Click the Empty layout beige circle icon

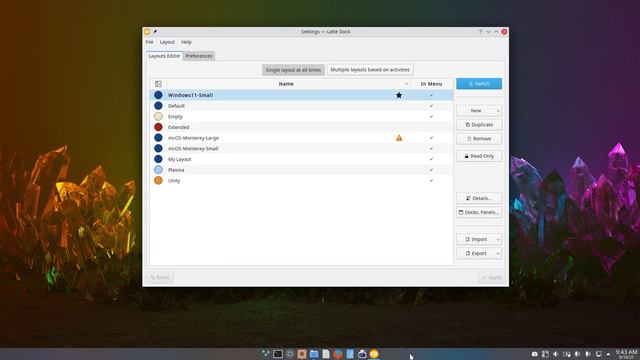(158, 116)
